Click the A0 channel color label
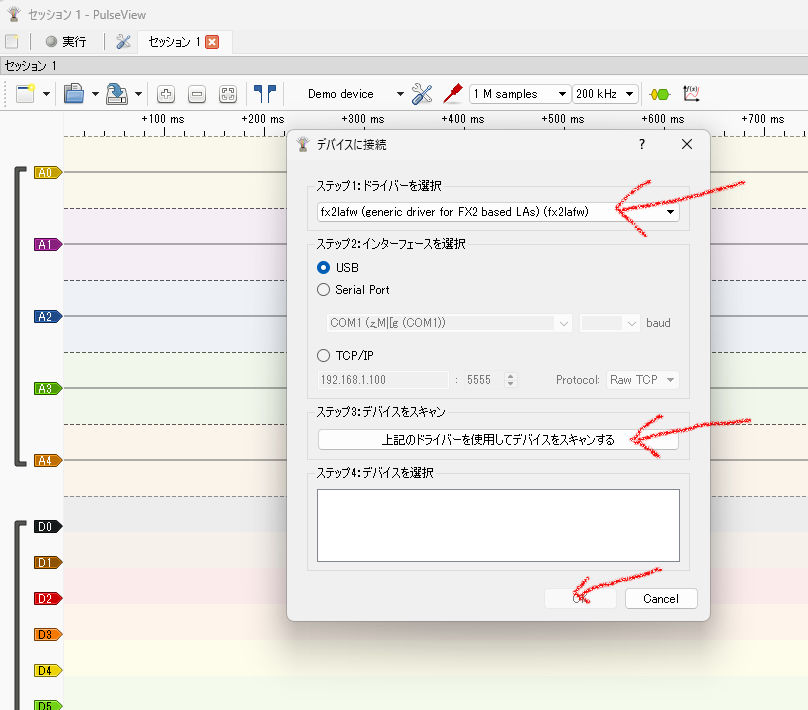This screenshot has width=808, height=710. tap(46, 172)
